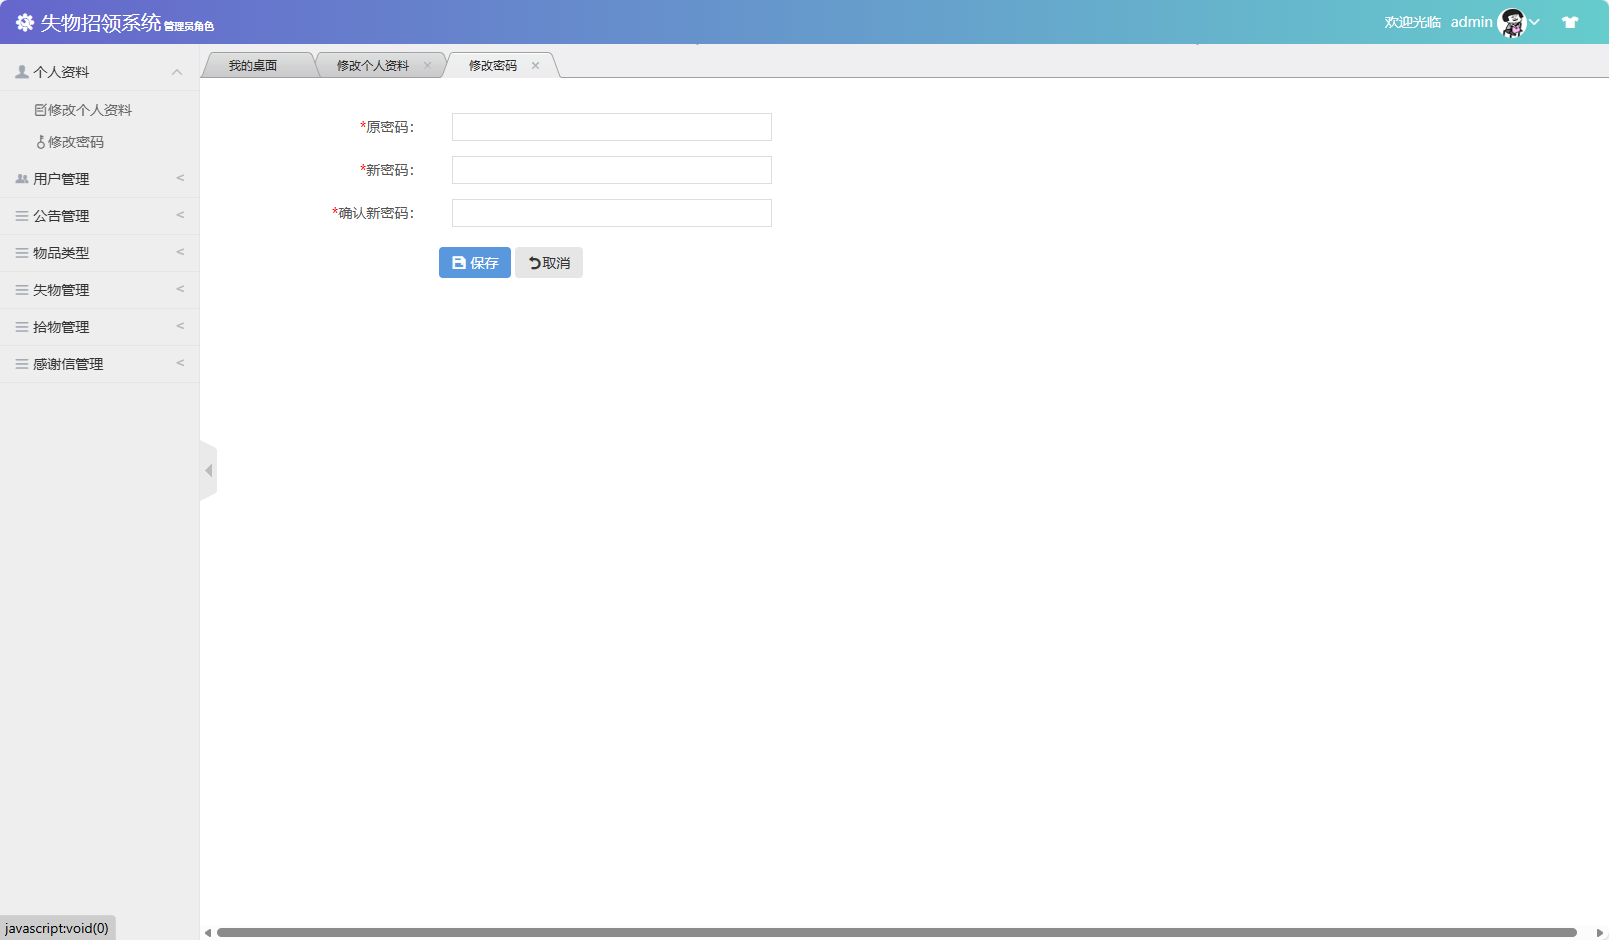Click the list icon beside 公告管理

point(22,216)
